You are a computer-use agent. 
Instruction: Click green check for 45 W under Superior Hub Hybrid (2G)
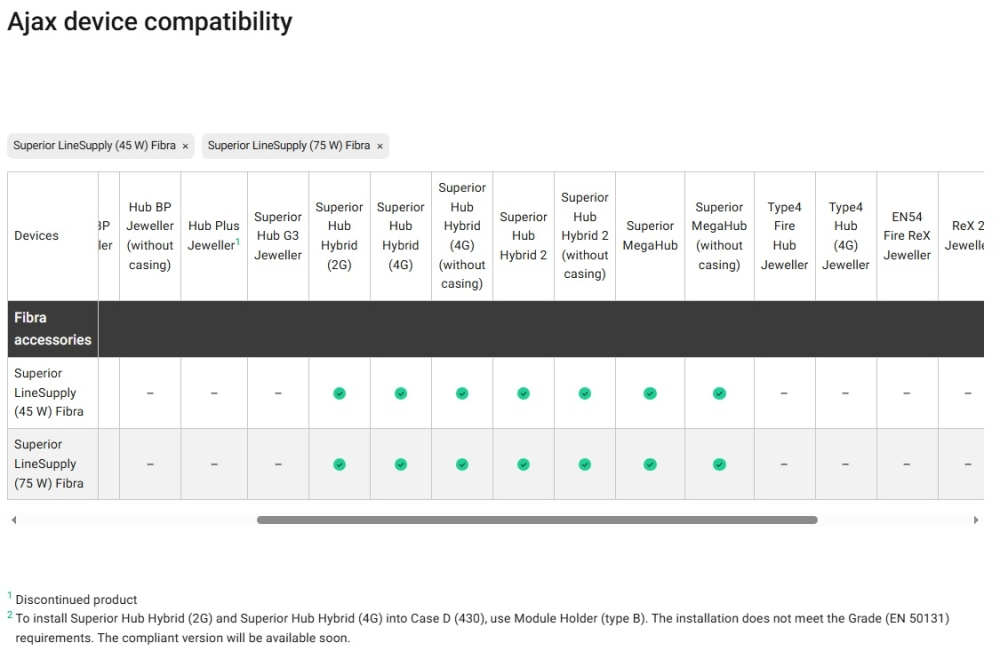[x=339, y=394]
